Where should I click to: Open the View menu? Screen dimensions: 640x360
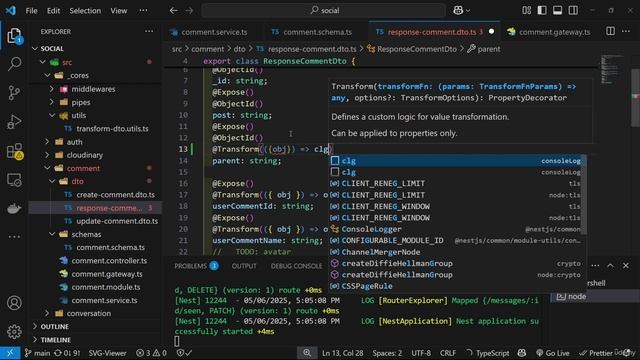tap(118, 11)
